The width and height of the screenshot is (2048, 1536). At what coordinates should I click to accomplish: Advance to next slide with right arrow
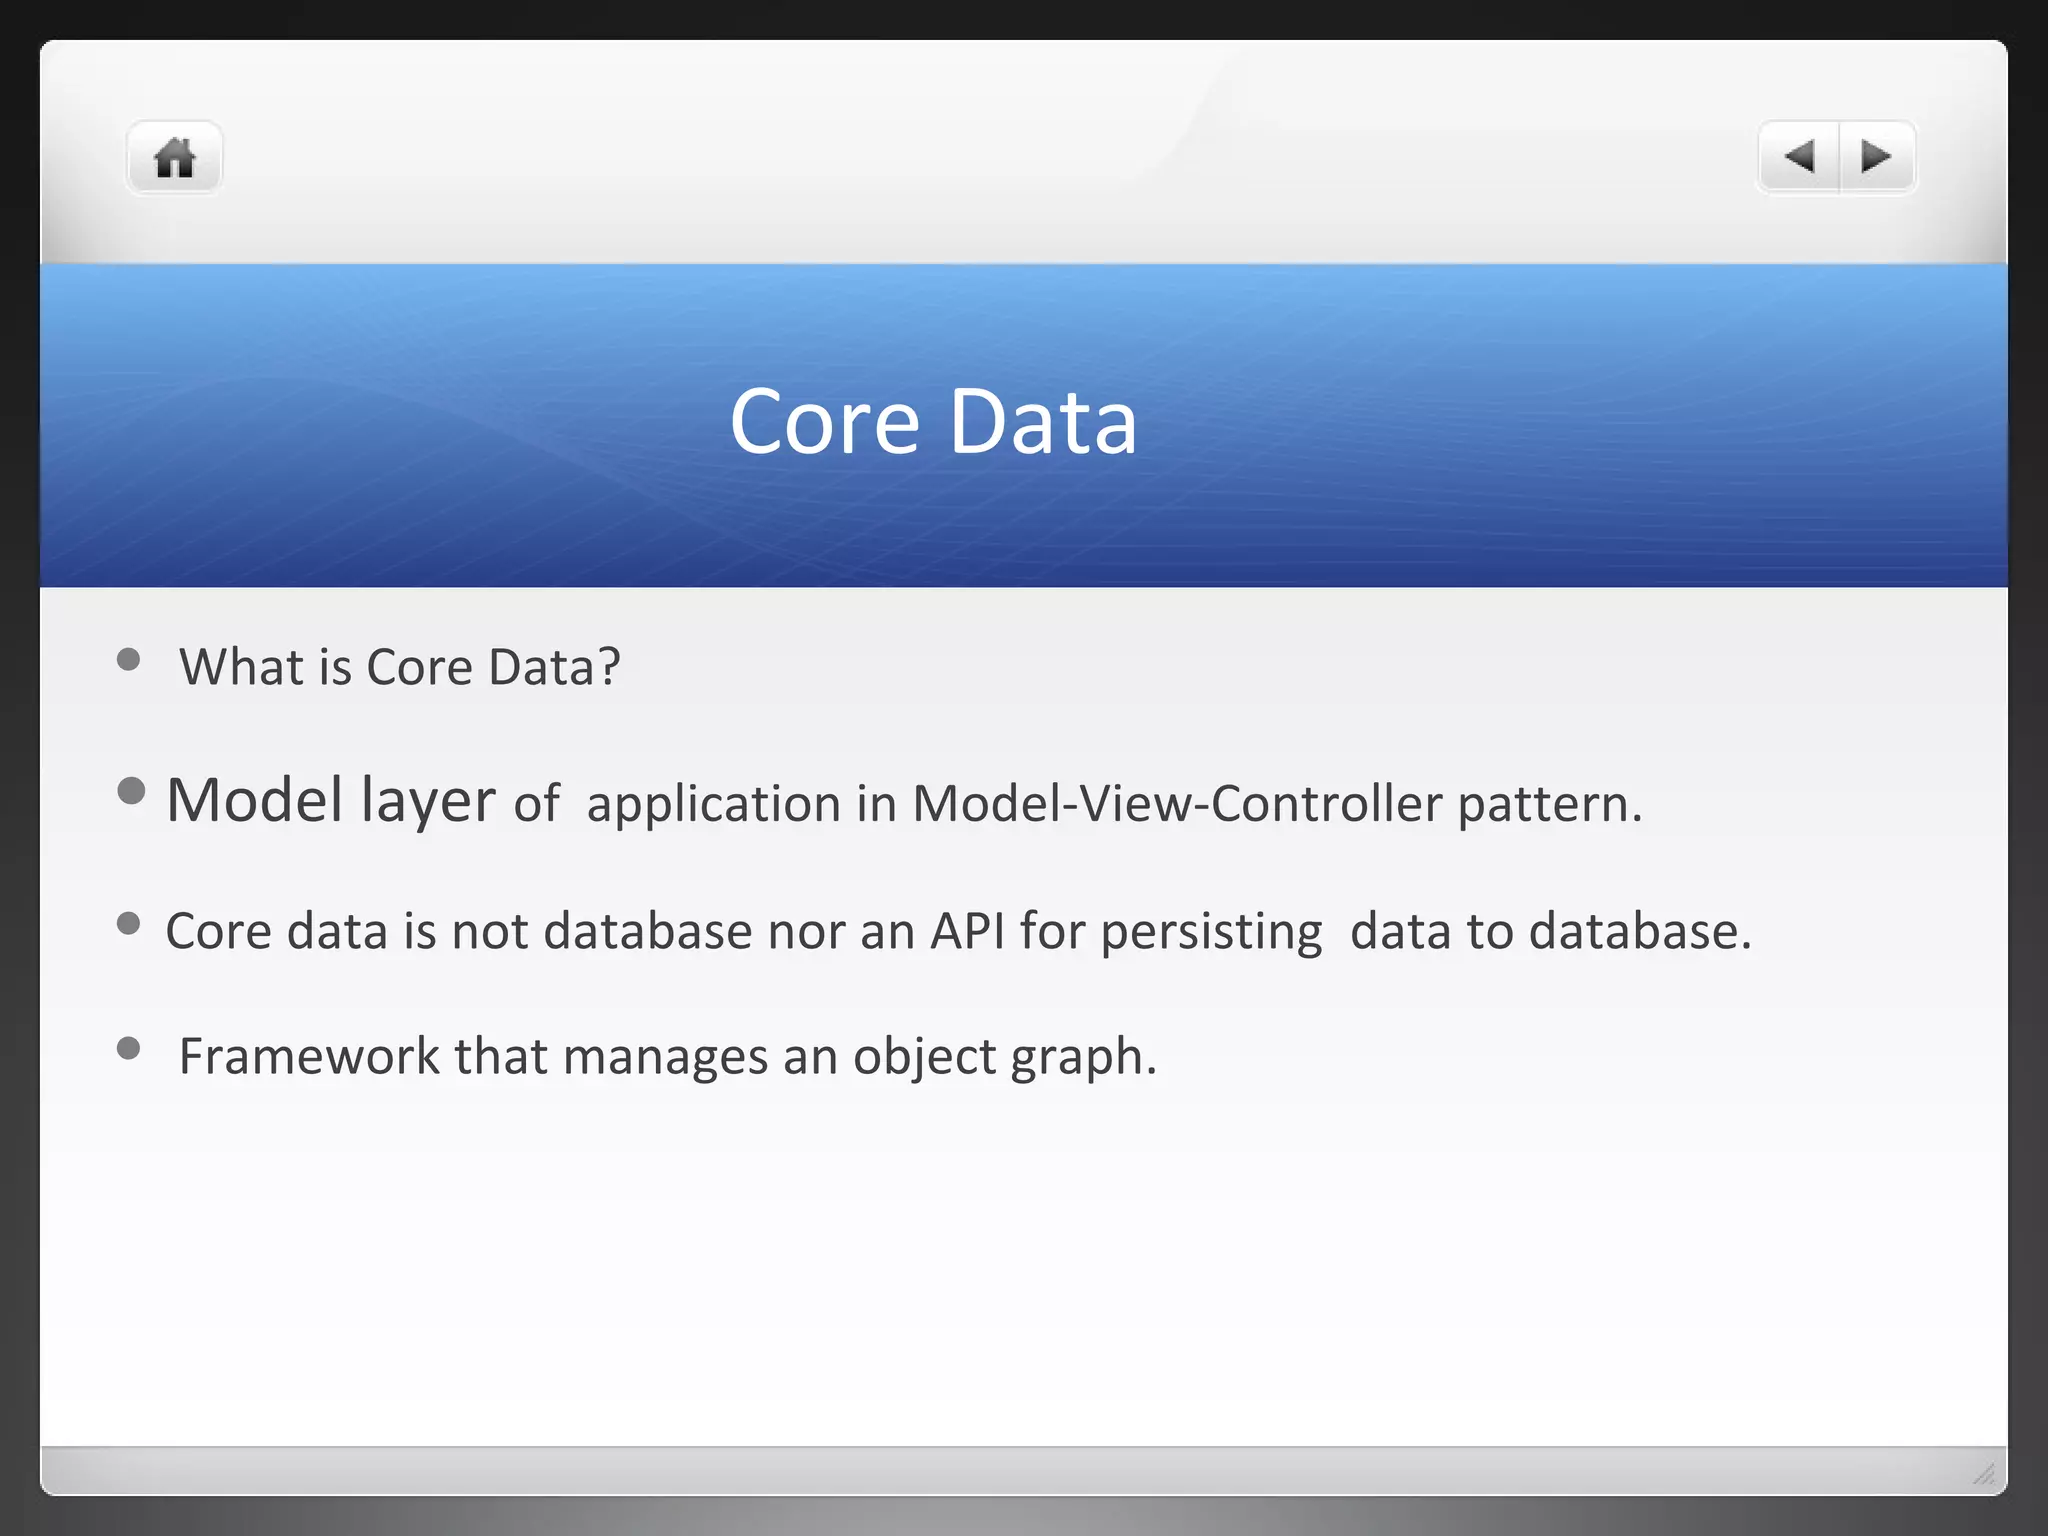coord(1877,157)
